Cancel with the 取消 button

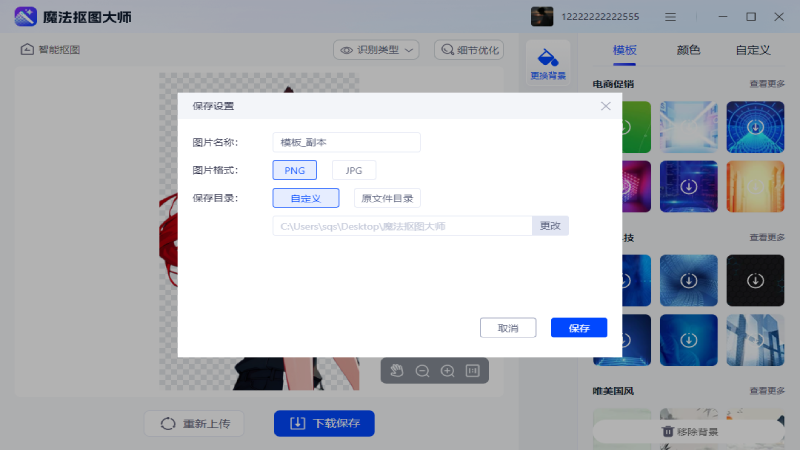[x=508, y=328]
